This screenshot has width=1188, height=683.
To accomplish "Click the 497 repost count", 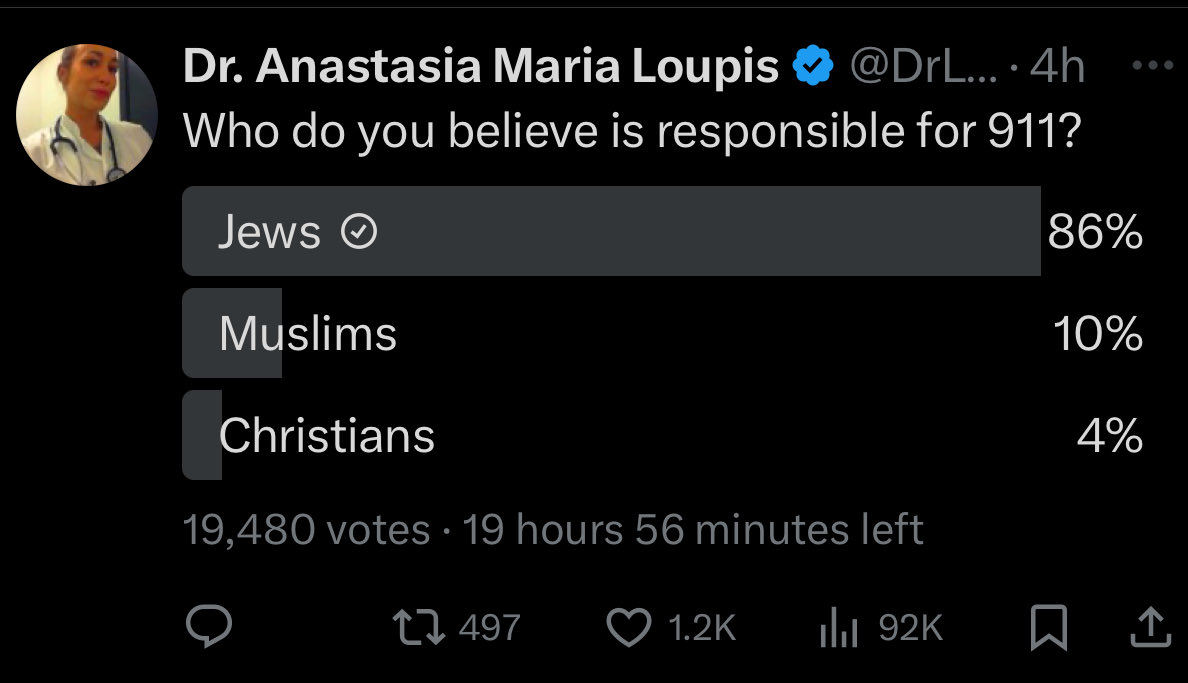I will coord(489,627).
